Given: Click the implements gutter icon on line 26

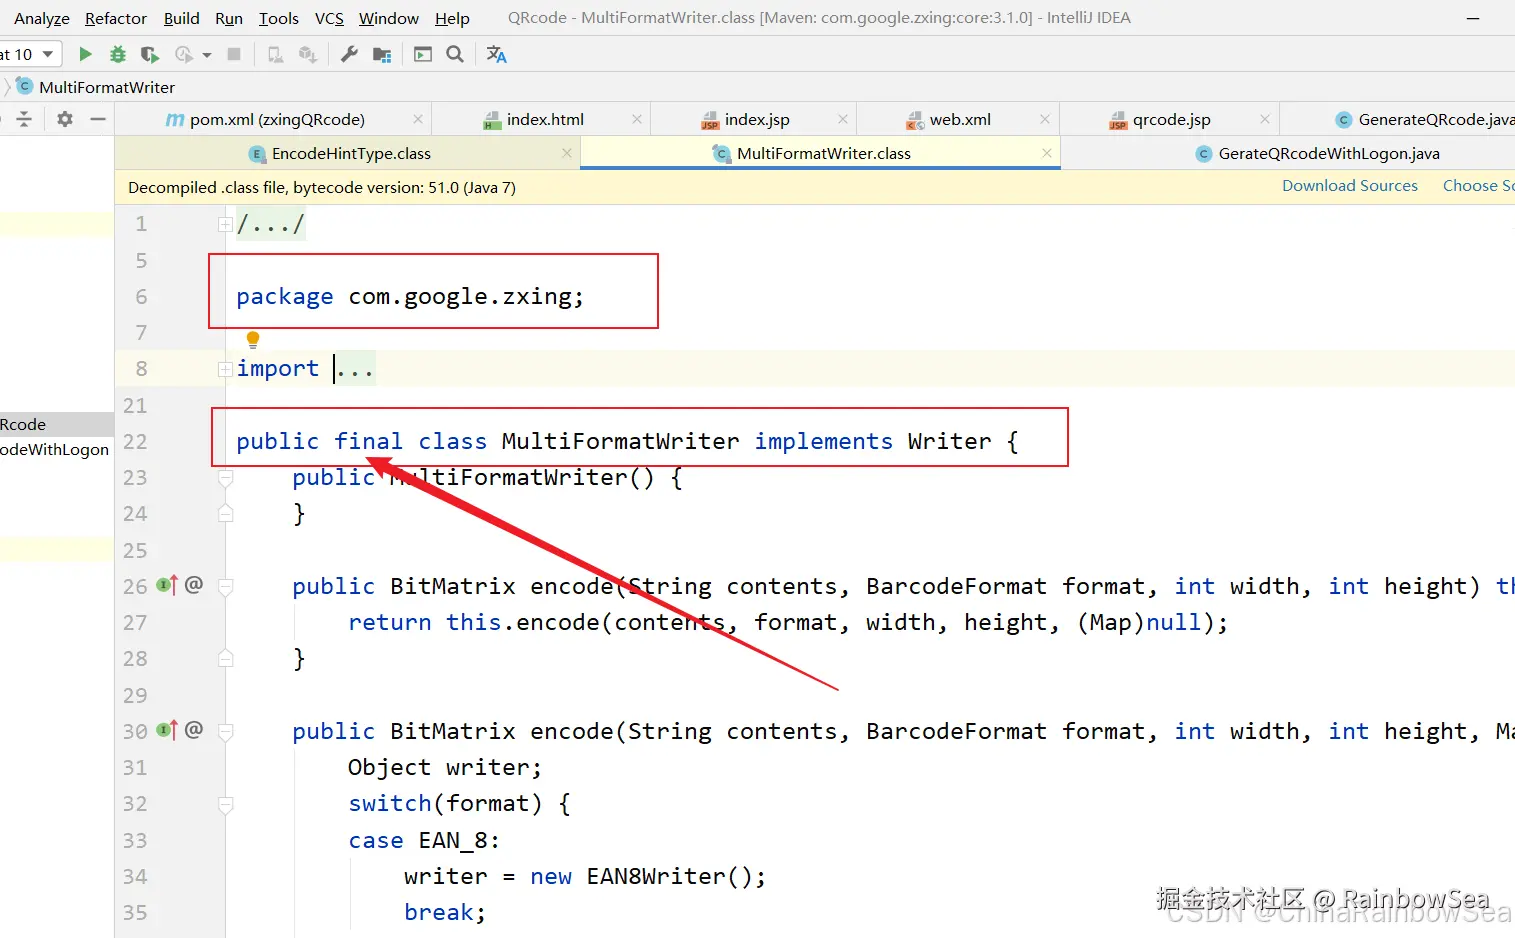Looking at the screenshot, I should [x=167, y=585].
